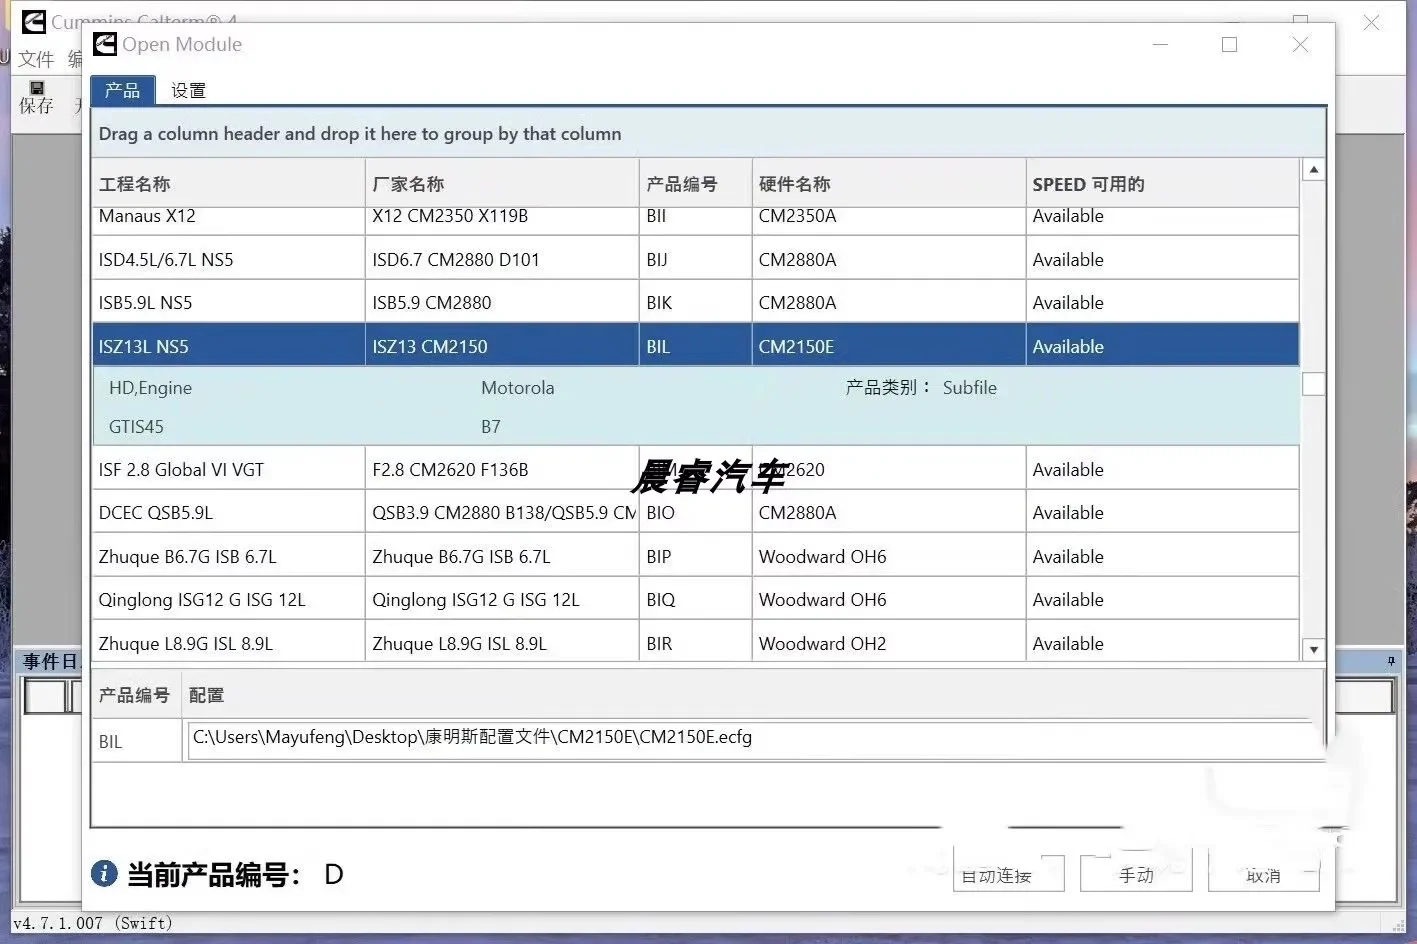Click the BIL cell in the configuration table

click(x=137, y=741)
